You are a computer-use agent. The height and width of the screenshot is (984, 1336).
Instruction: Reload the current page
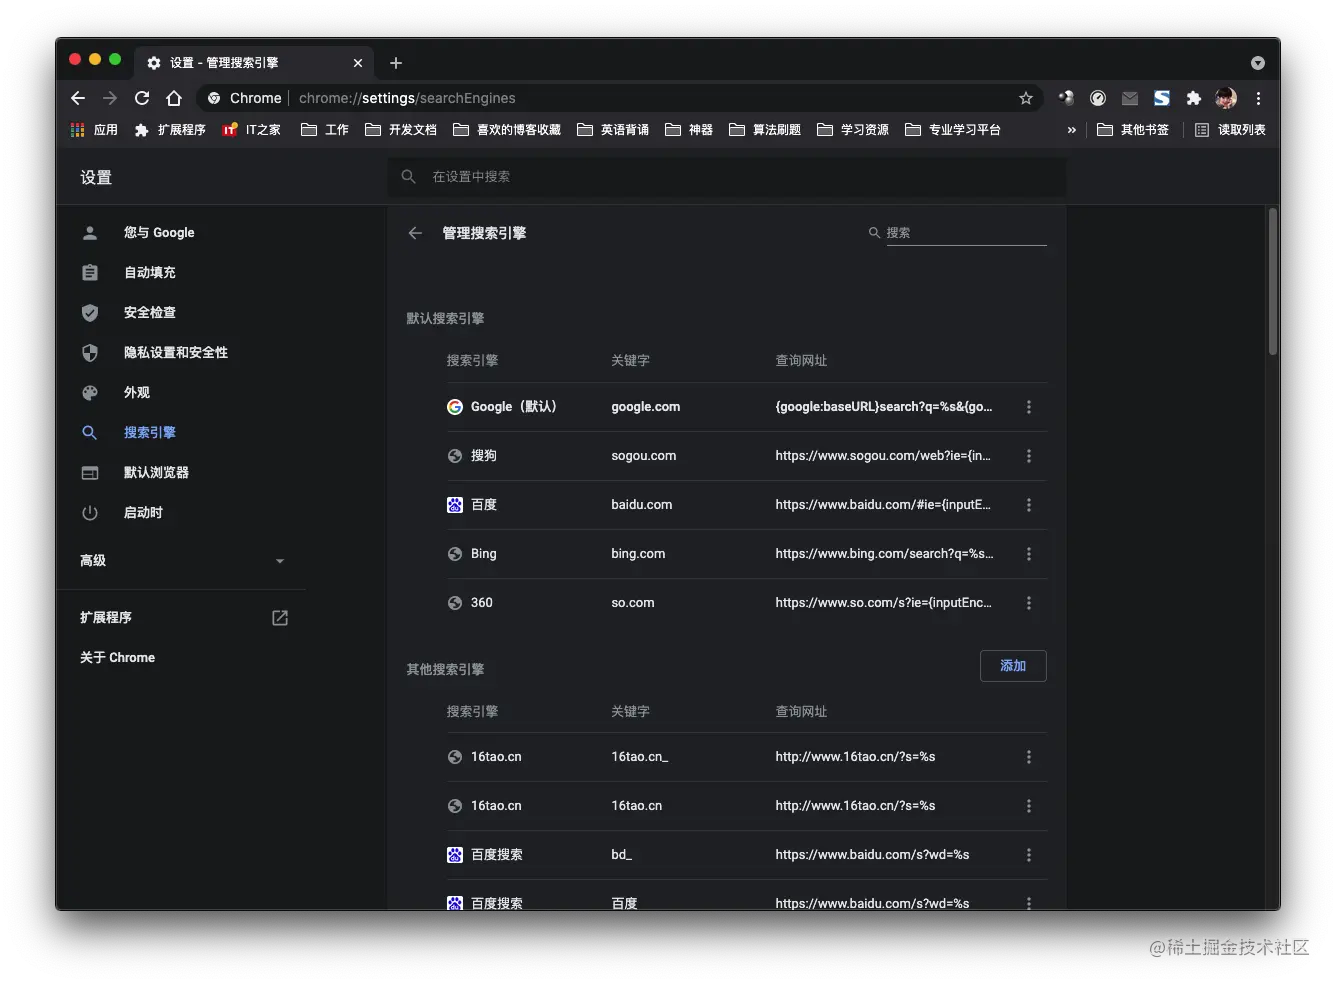click(142, 98)
